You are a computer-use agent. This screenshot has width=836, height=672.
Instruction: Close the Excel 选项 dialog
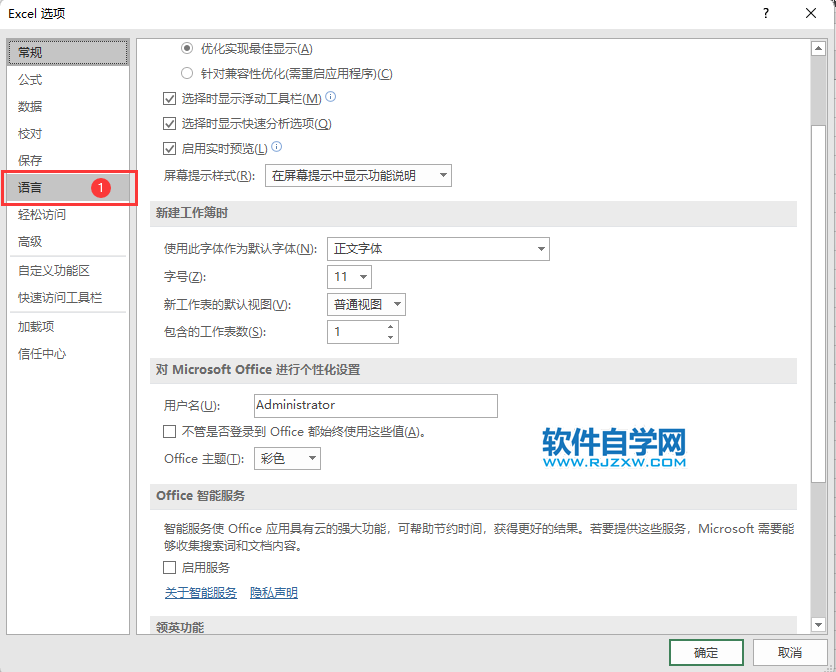click(x=811, y=13)
